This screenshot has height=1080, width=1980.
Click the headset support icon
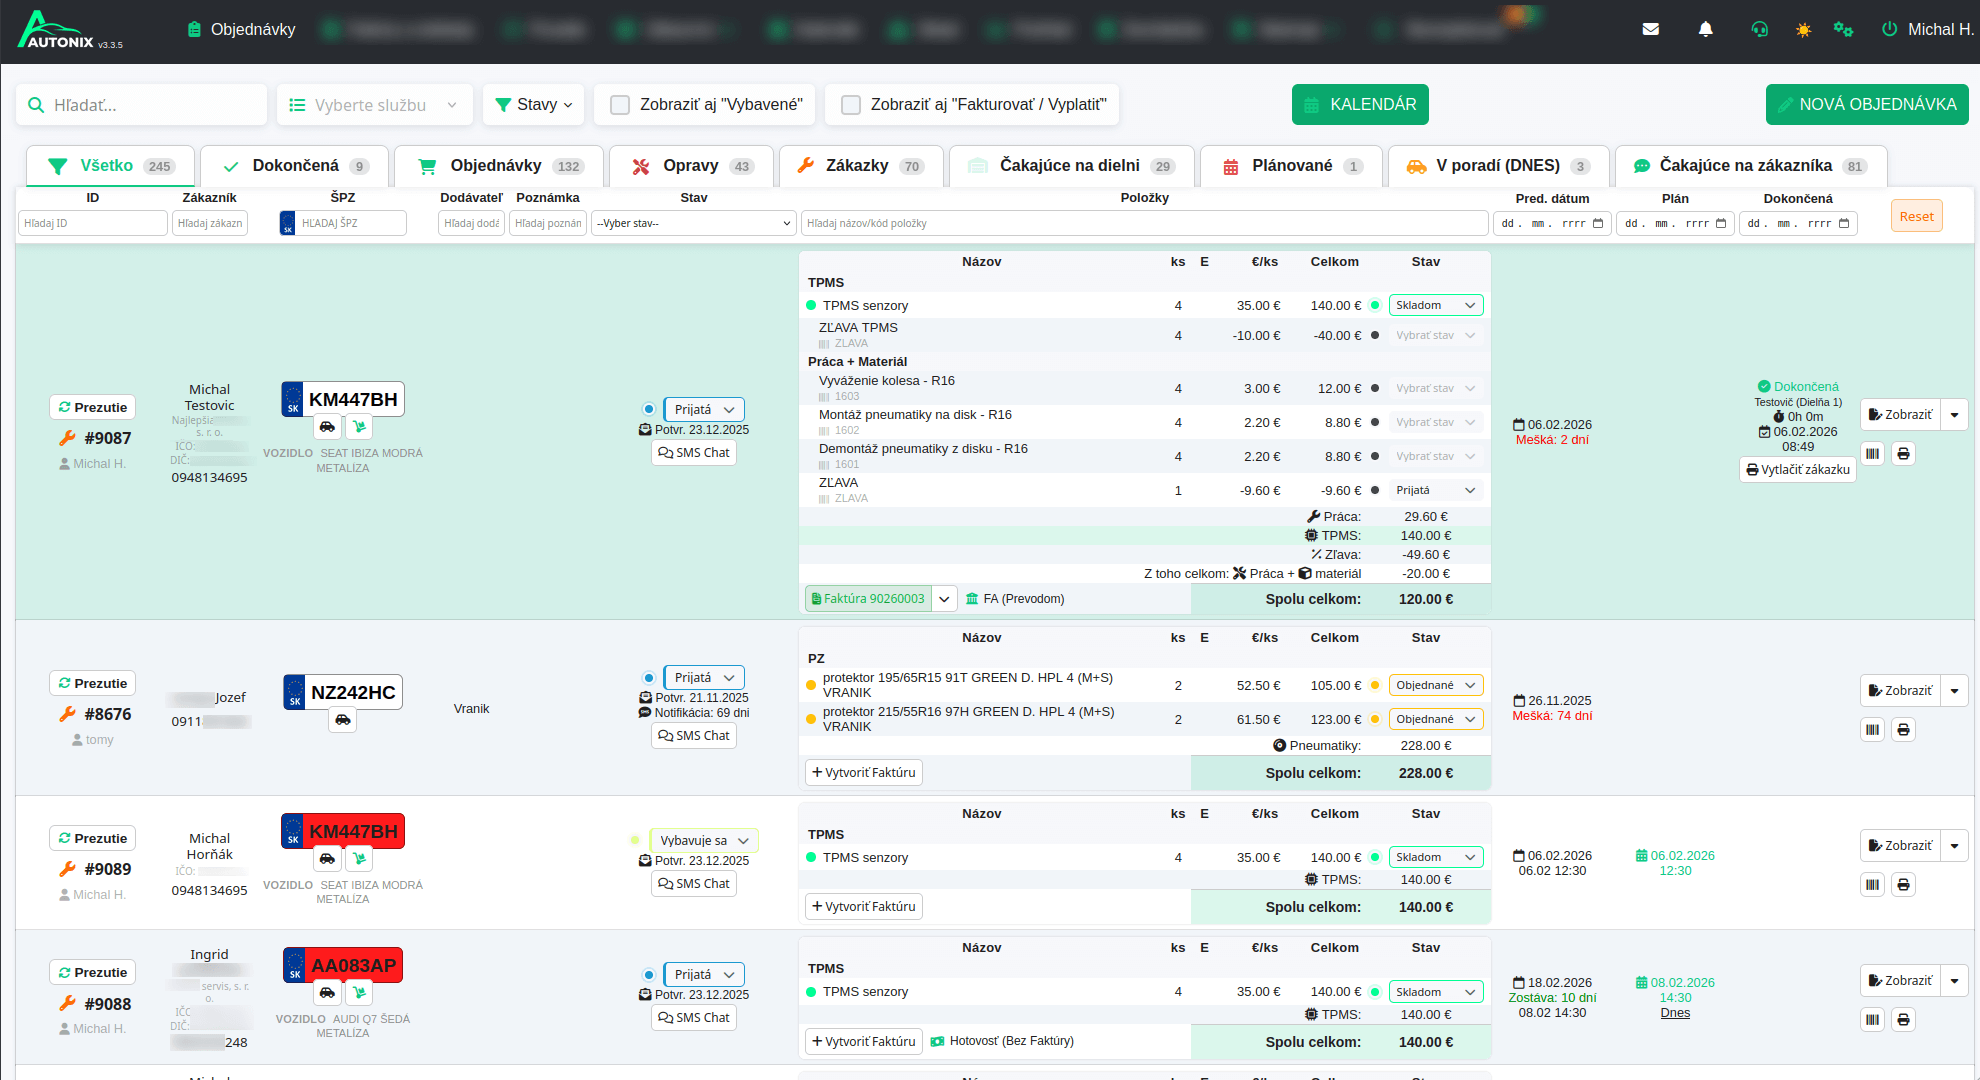click(x=1760, y=29)
